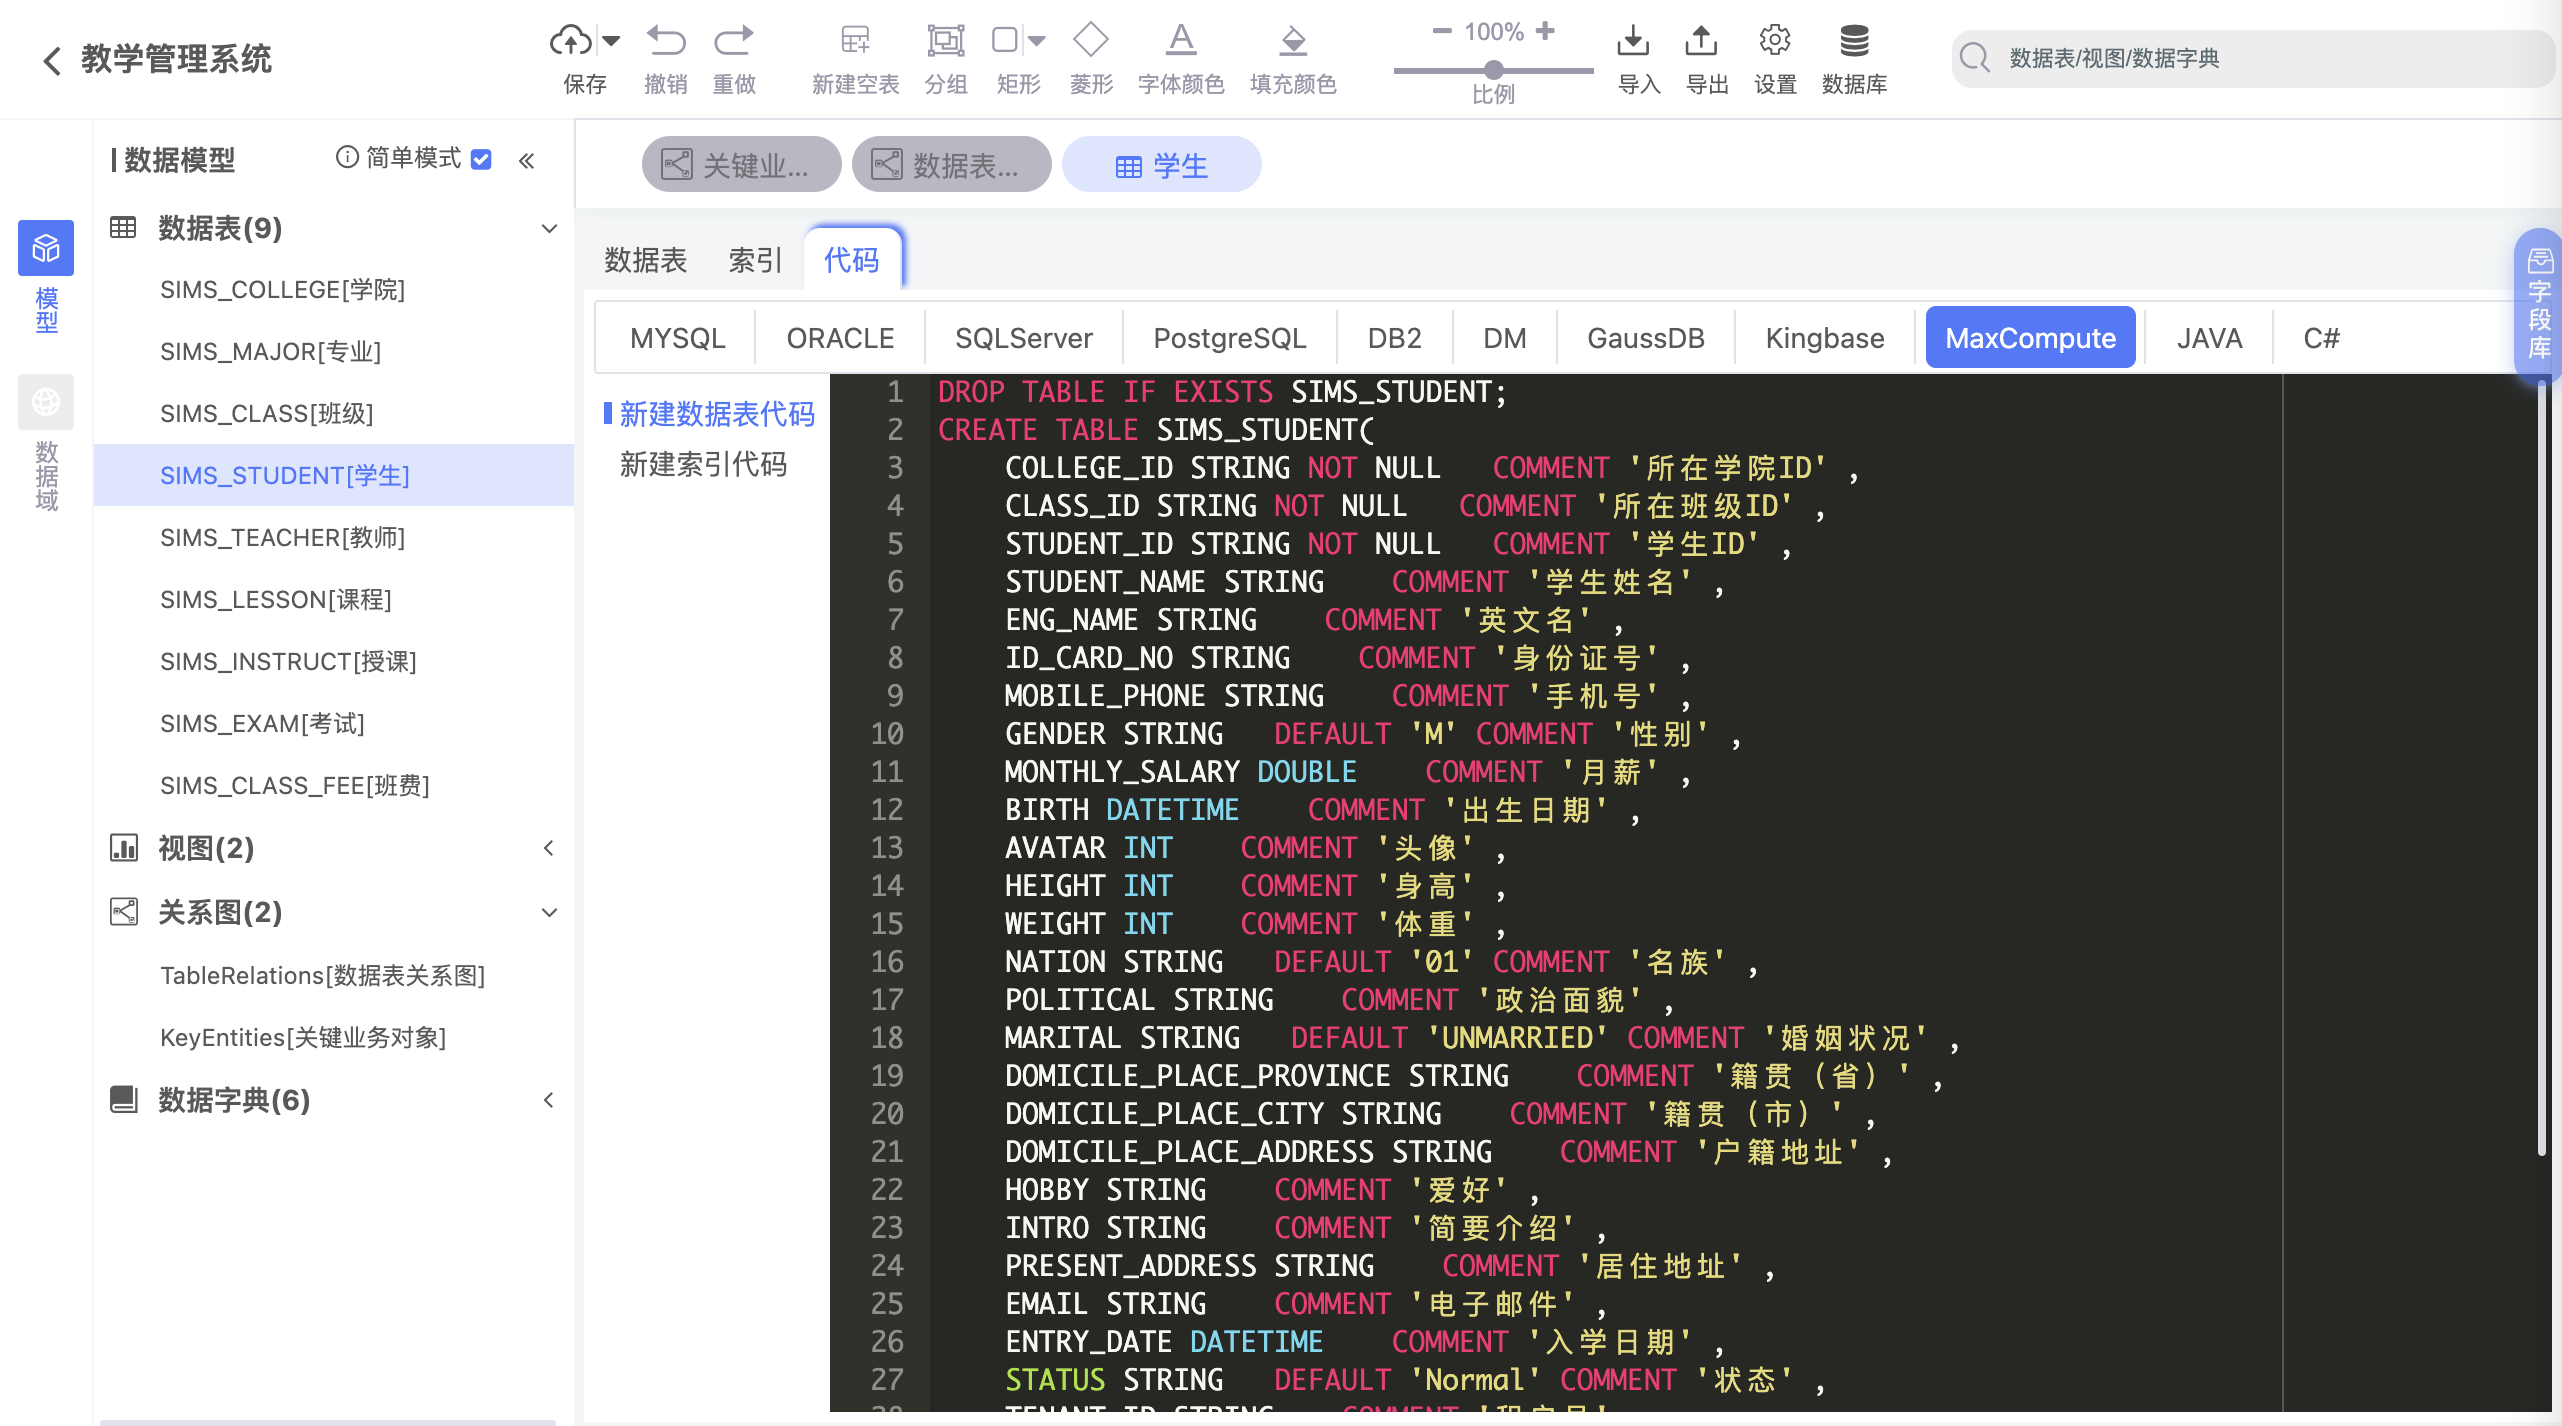
Task: Collapse the 关系图(2) section chevron
Action: point(549,912)
